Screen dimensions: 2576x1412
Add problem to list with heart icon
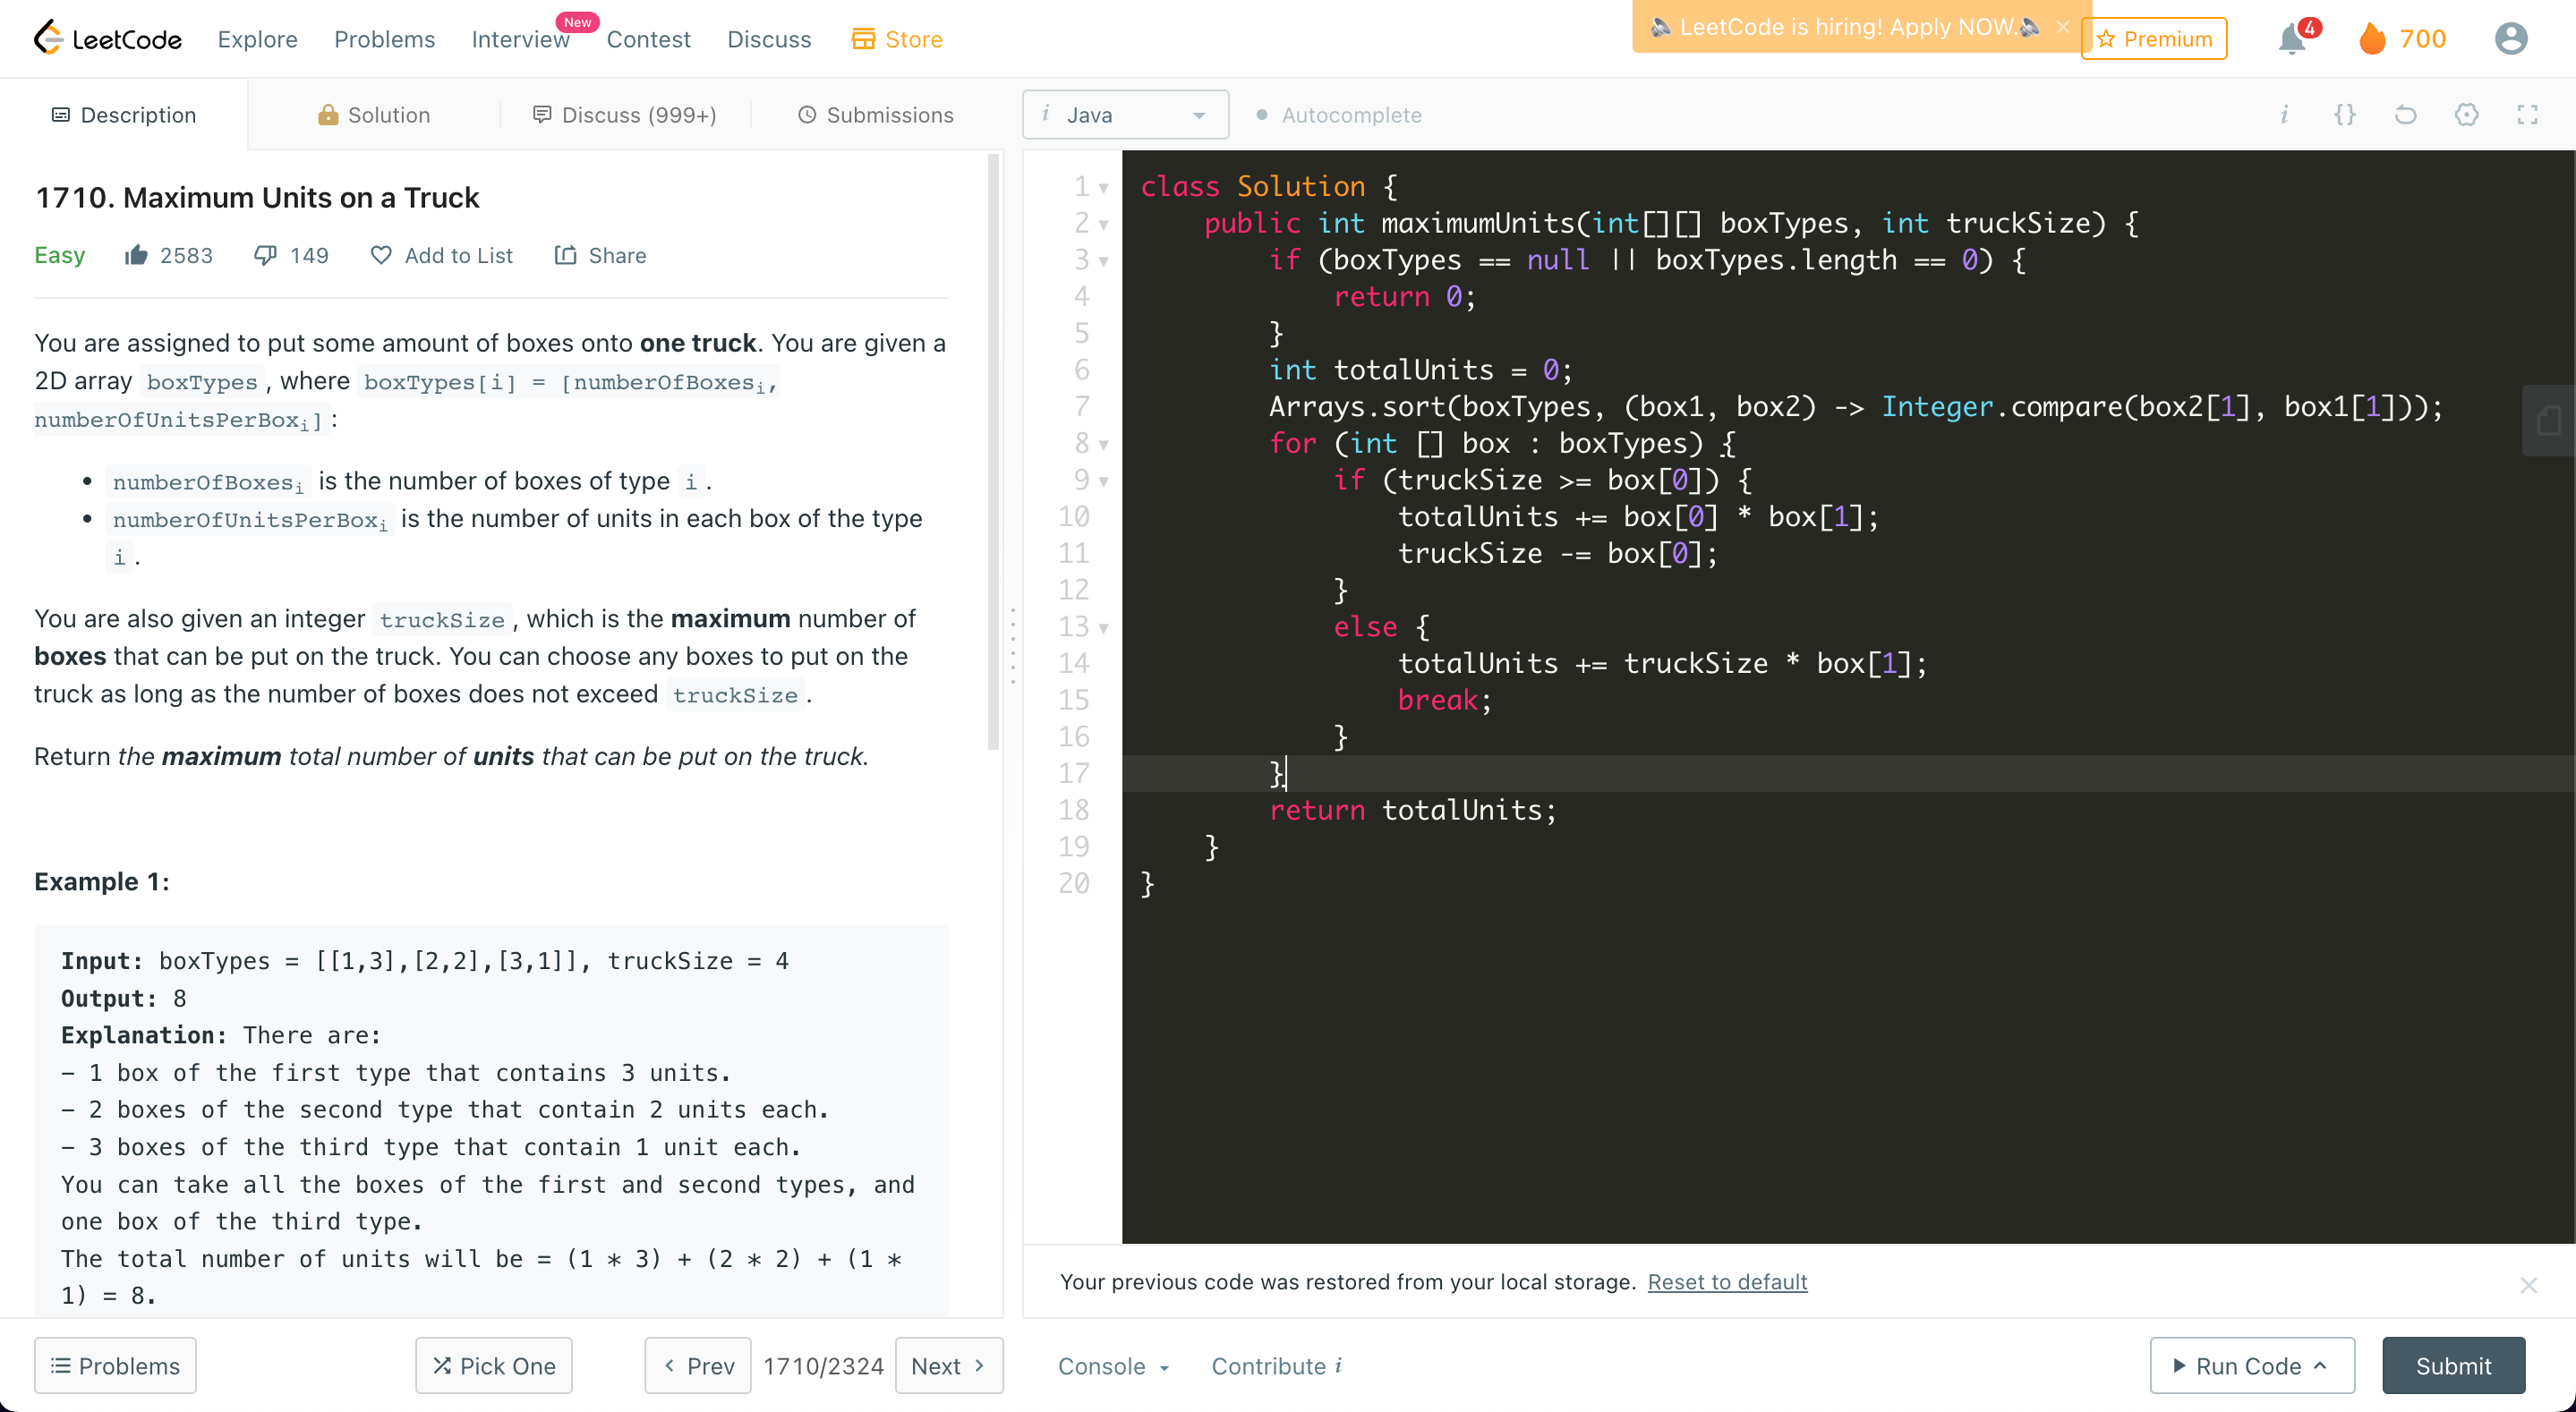381,256
